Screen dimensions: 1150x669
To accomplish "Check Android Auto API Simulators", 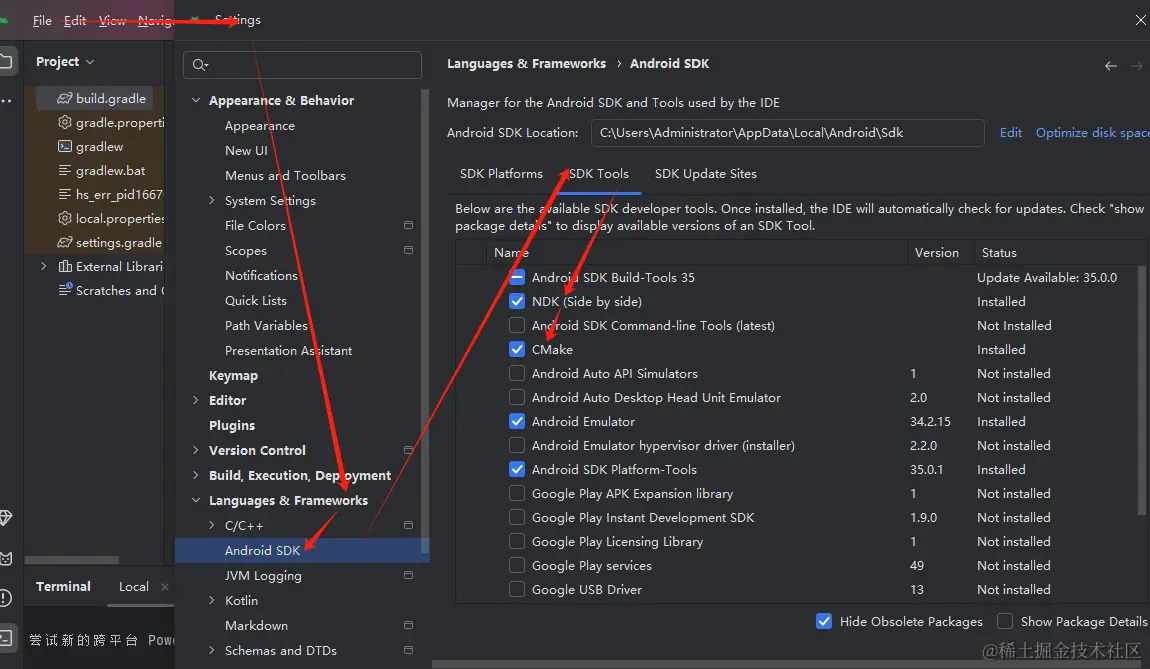I will point(517,373).
